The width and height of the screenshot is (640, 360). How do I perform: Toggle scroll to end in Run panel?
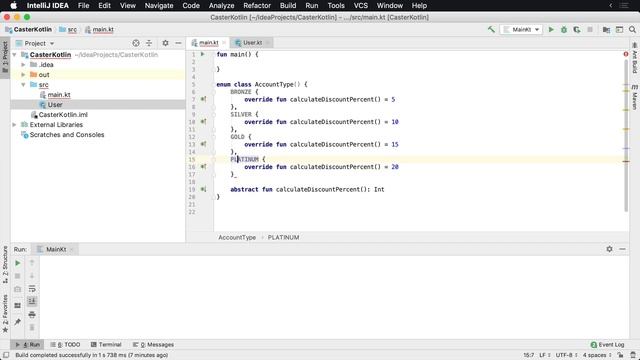pos(32,302)
